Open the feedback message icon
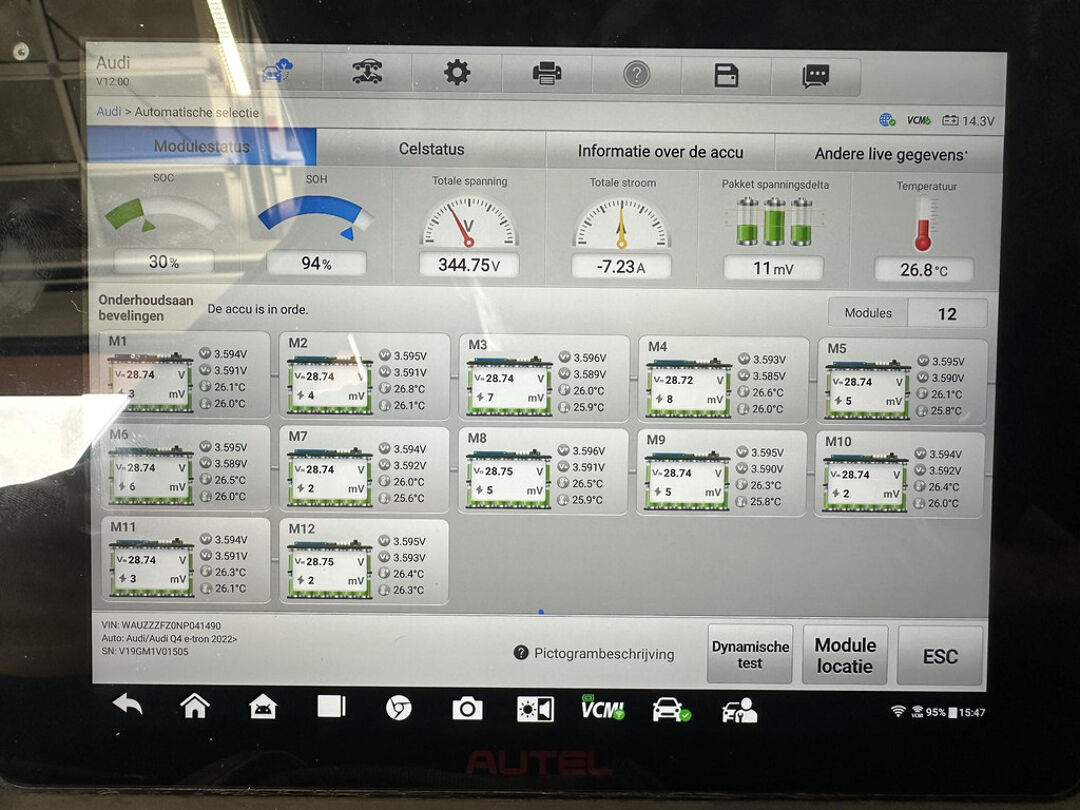 [x=816, y=76]
